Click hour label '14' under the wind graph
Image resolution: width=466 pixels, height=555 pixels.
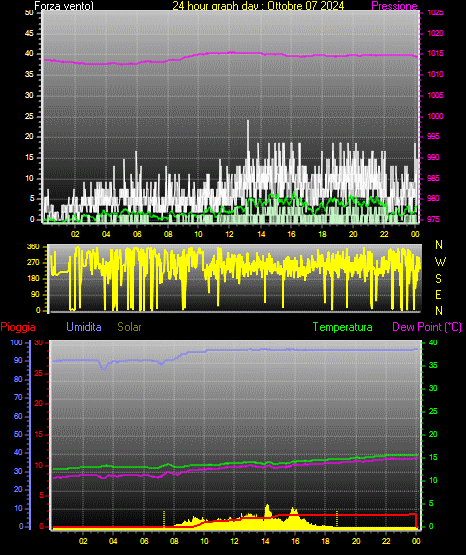(261, 234)
